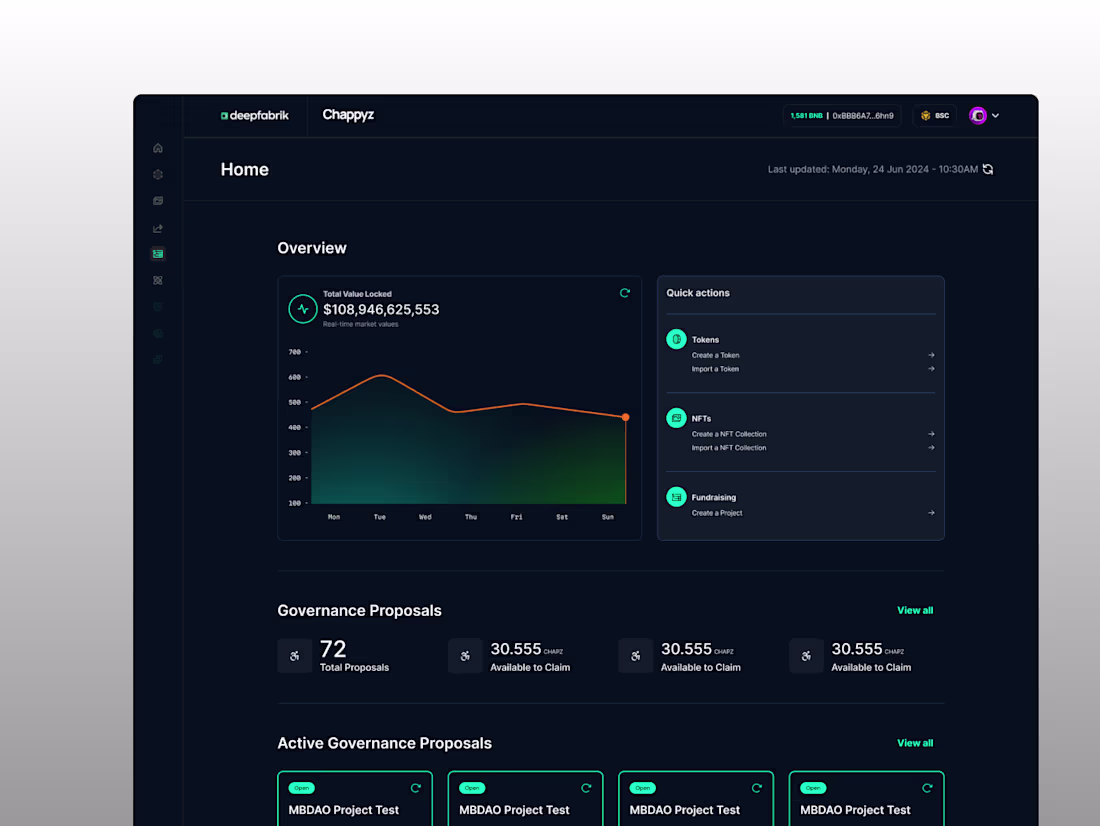Click the BSC network badge icon
This screenshot has width=1100, height=826.
click(922, 115)
